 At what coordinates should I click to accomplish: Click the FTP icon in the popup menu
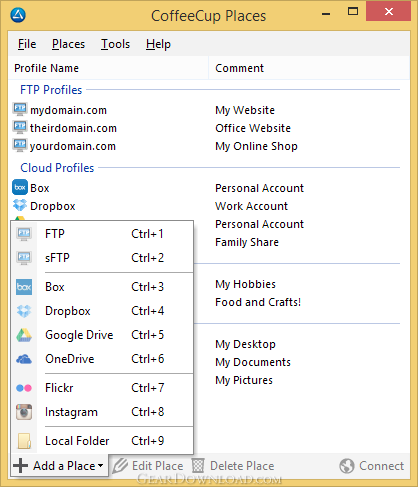24,234
